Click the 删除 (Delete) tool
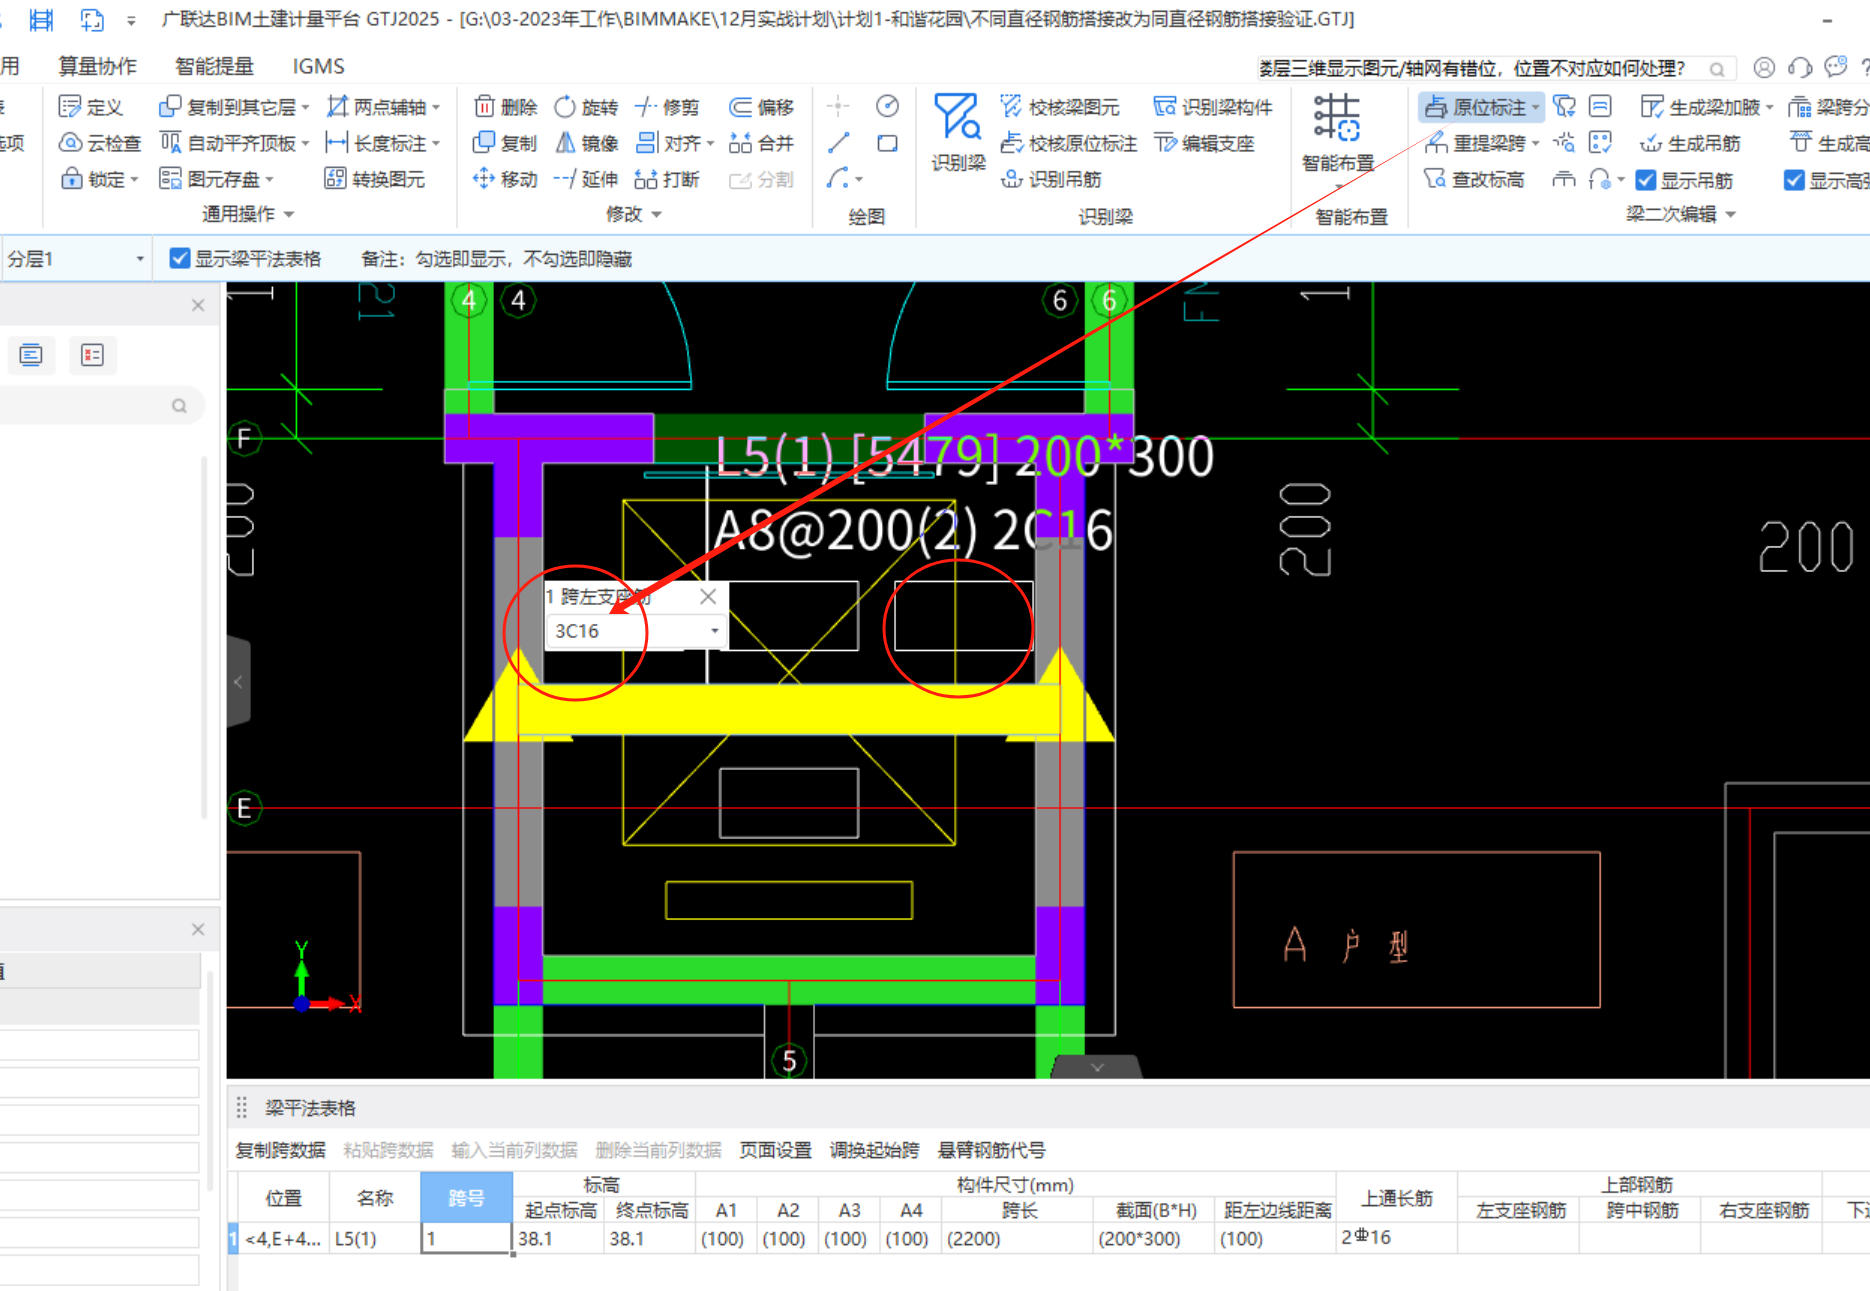 pyautogui.click(x=506, y=107)
